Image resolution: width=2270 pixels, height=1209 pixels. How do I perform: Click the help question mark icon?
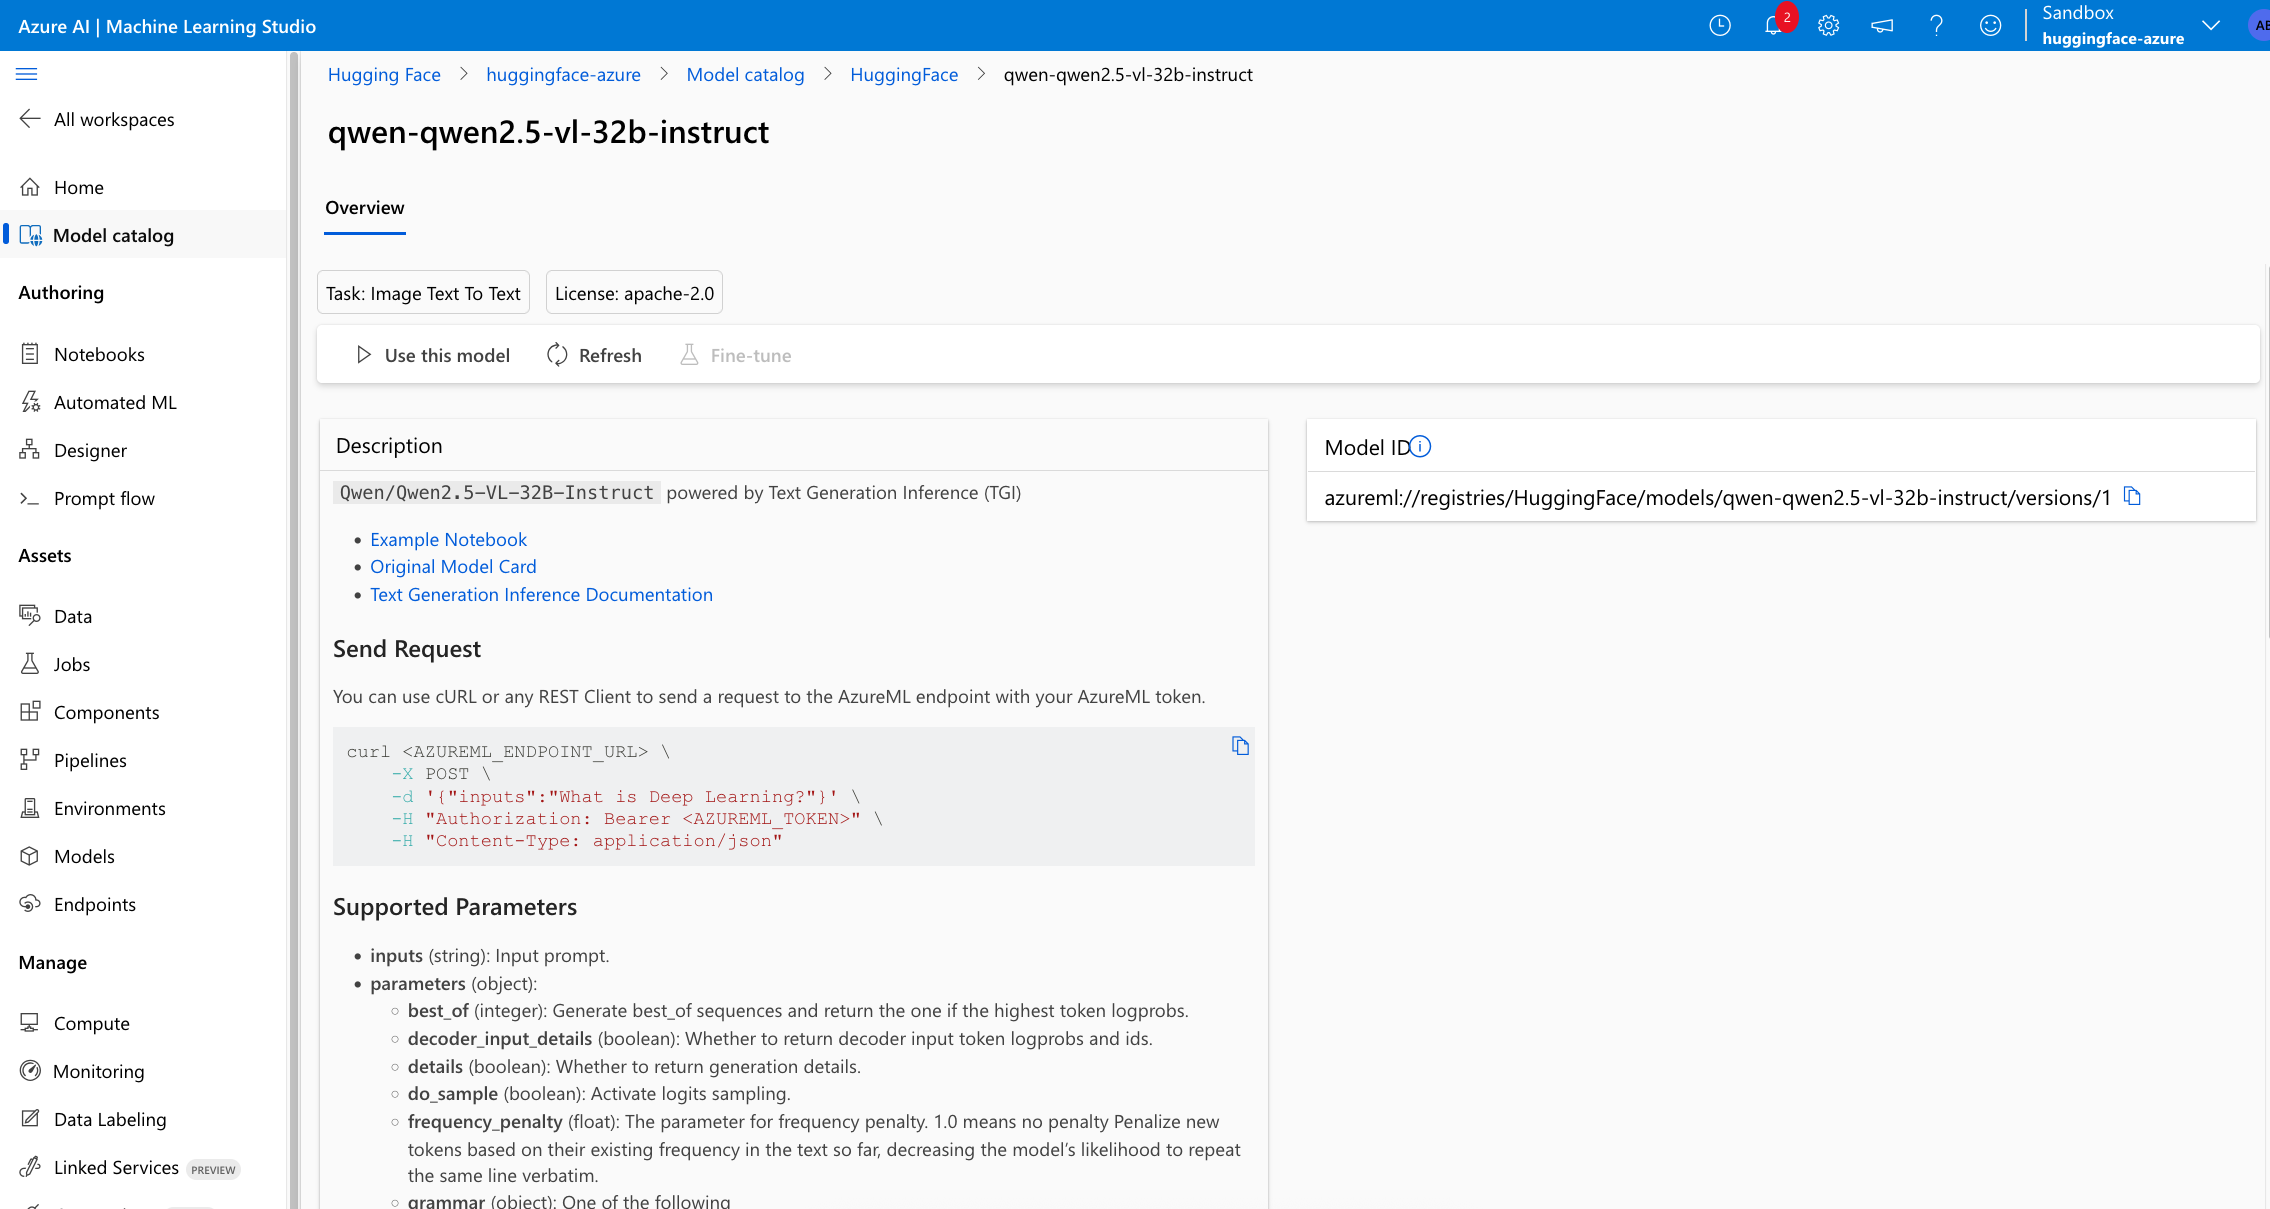(x=1936, y=26)
